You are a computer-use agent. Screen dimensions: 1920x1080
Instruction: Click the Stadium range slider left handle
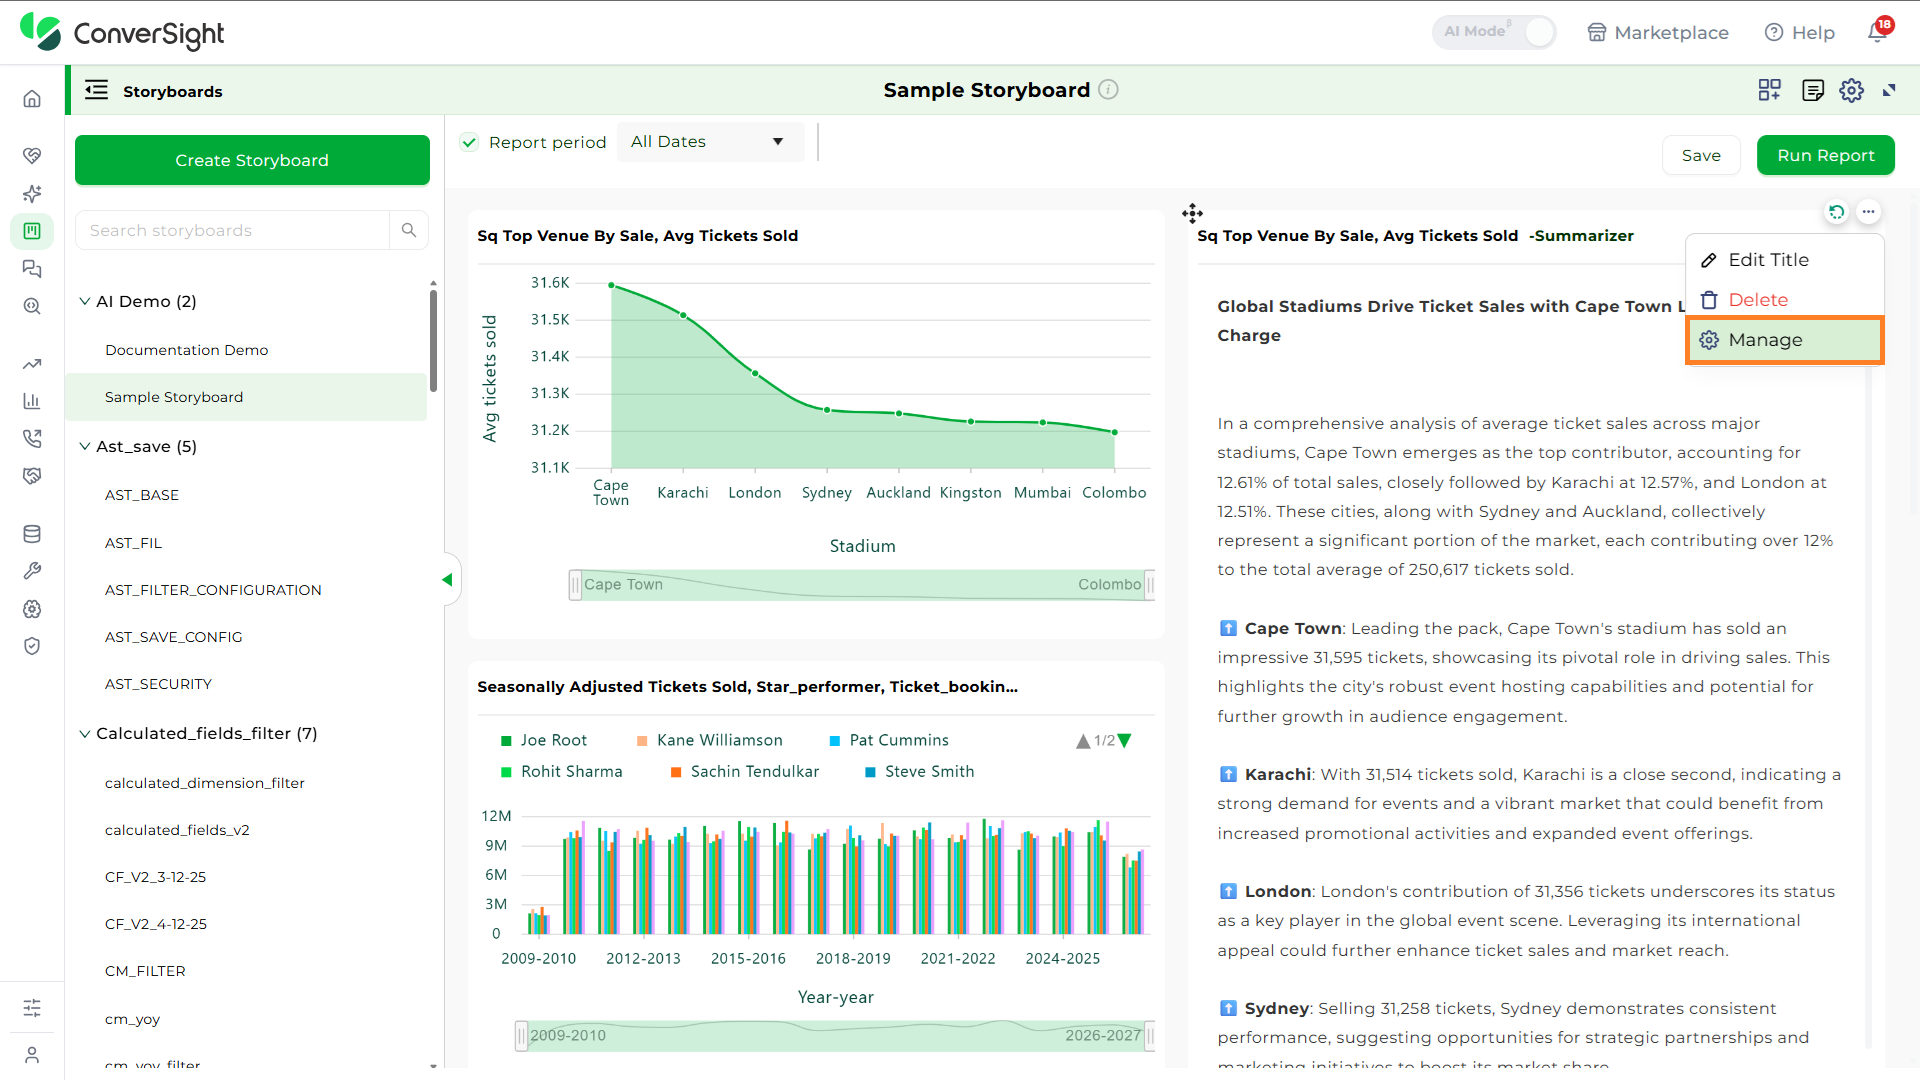coord(575,585)
